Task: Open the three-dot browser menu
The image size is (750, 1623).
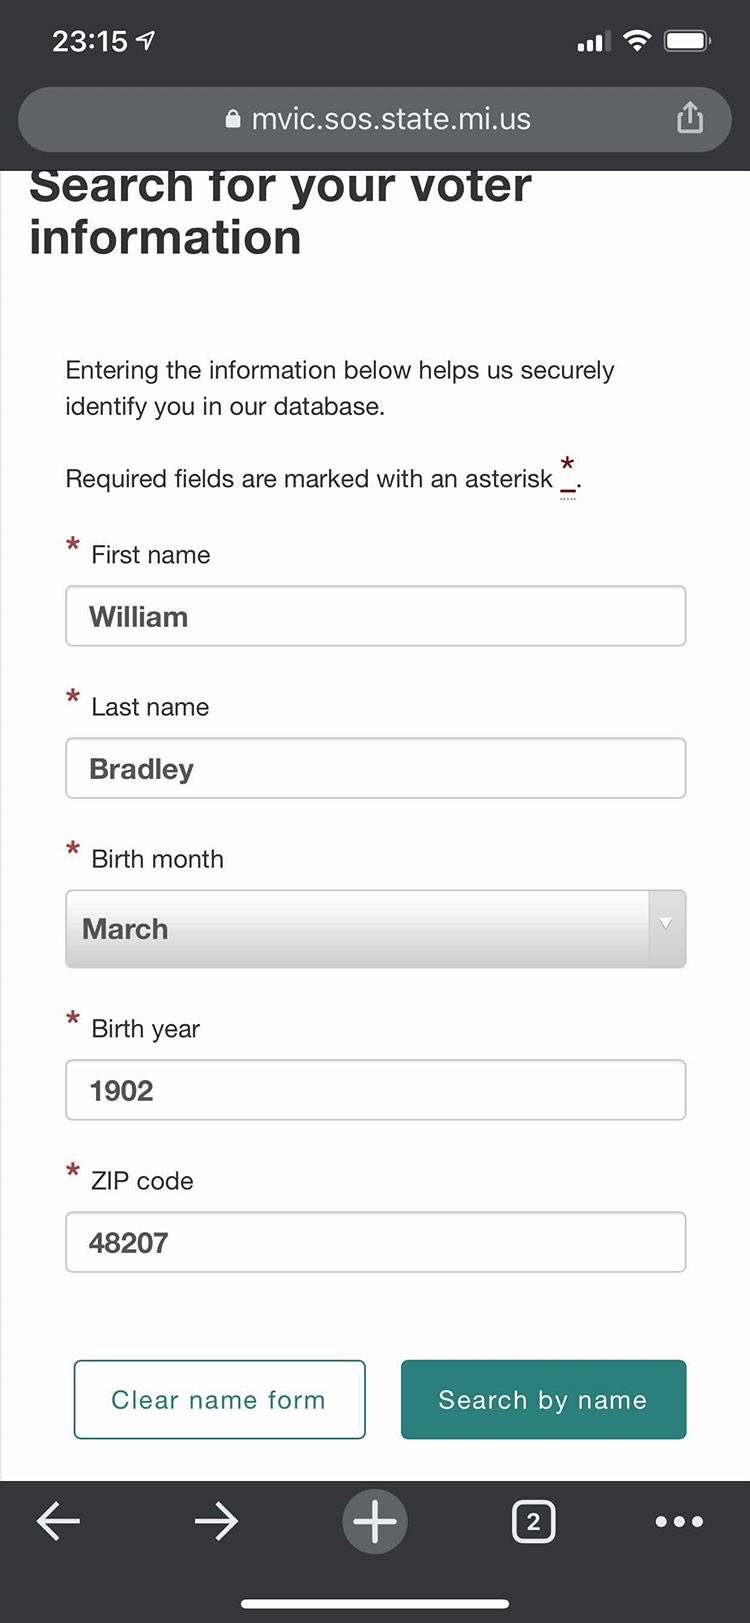Action: [679, 1521]
